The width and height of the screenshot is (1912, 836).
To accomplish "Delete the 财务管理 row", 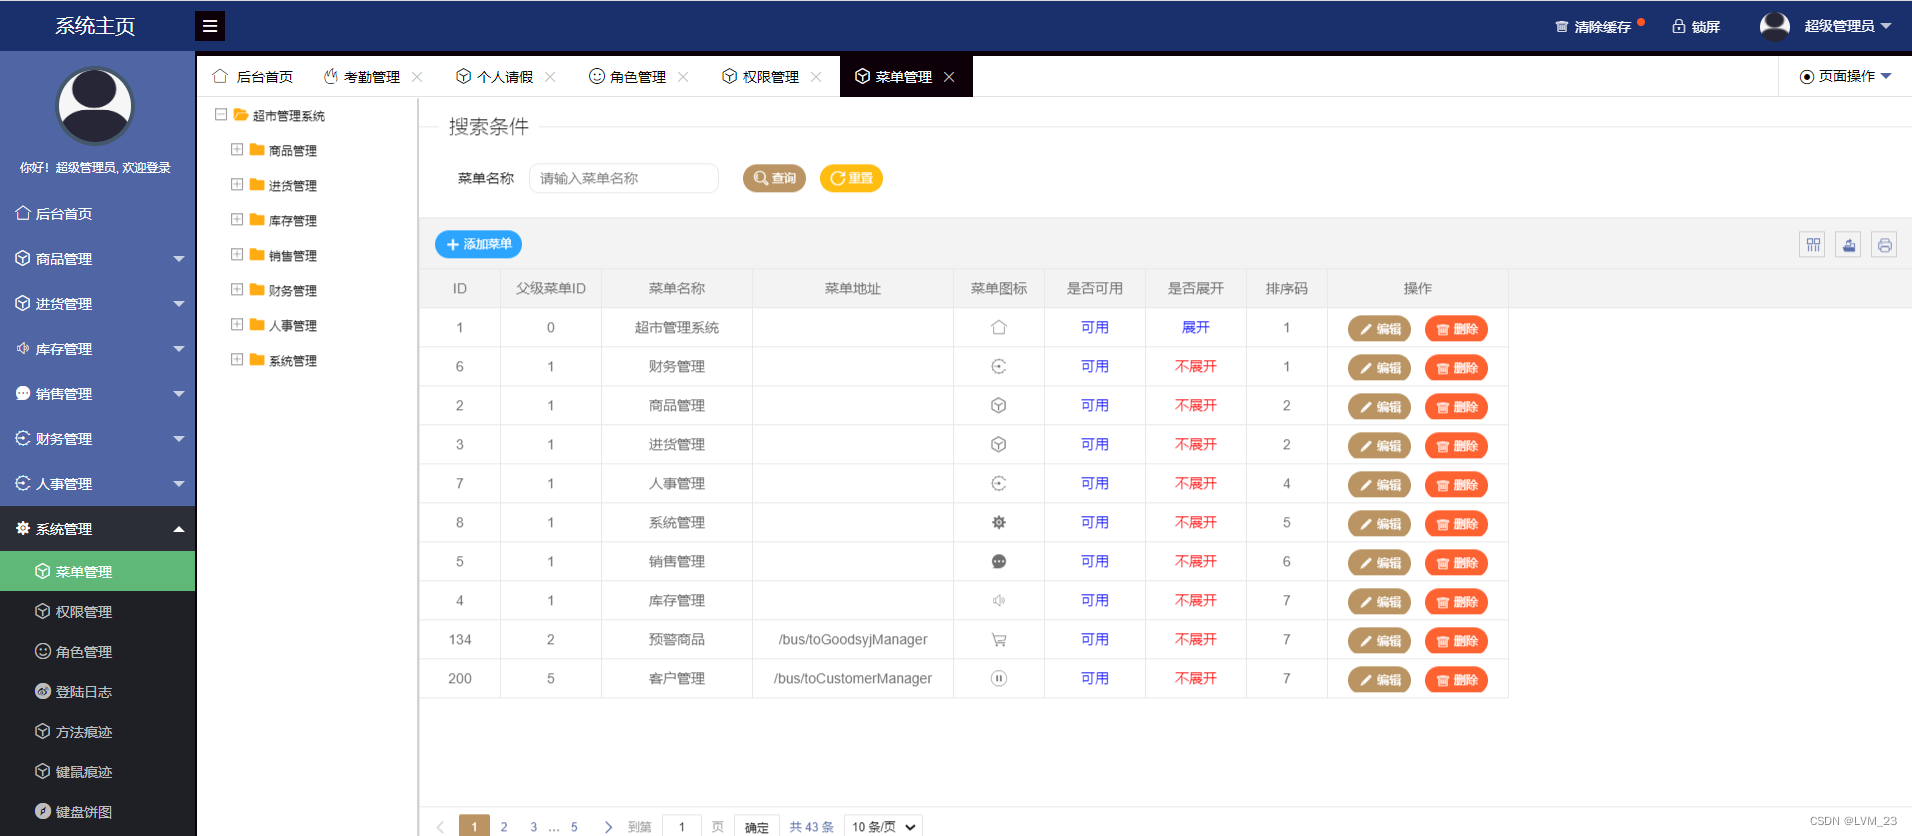I will pos(1456,368).
